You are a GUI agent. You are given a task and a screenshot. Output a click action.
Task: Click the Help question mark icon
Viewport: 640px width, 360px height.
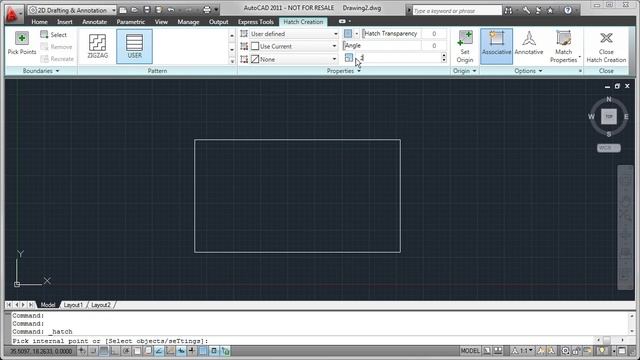click(x=568, y=11)
